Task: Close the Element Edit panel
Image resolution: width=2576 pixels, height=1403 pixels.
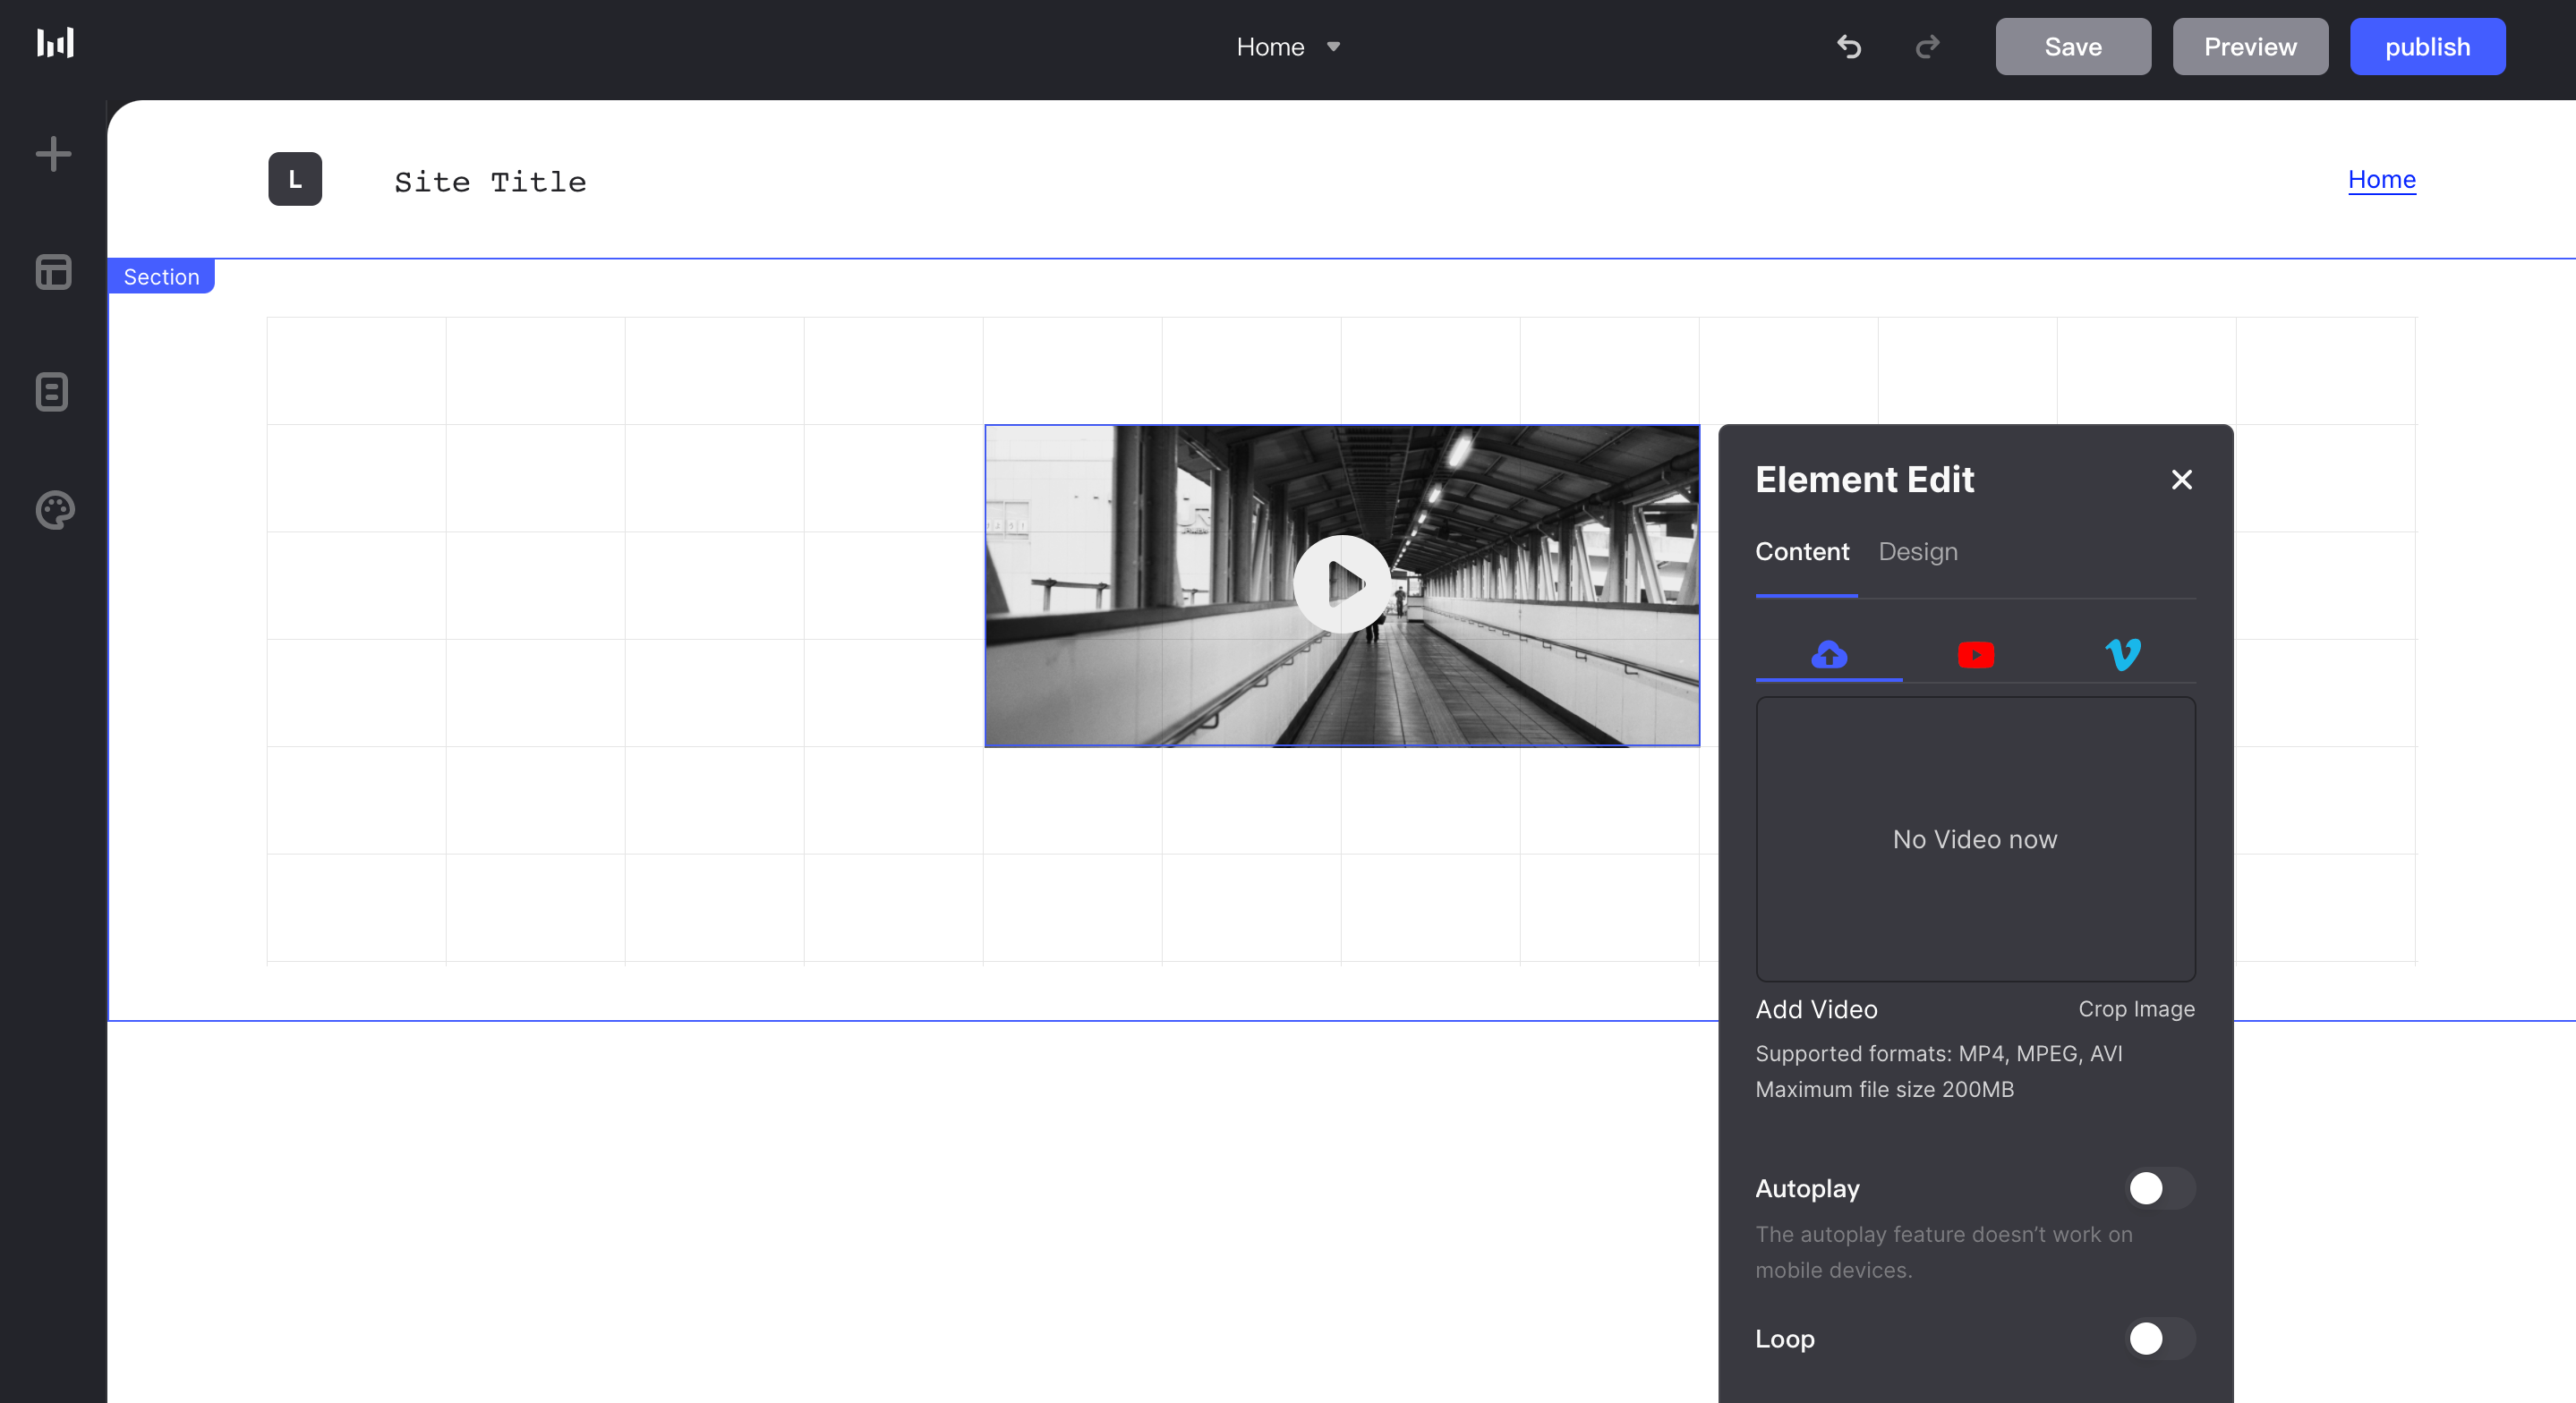Action: pos(2182,480)
